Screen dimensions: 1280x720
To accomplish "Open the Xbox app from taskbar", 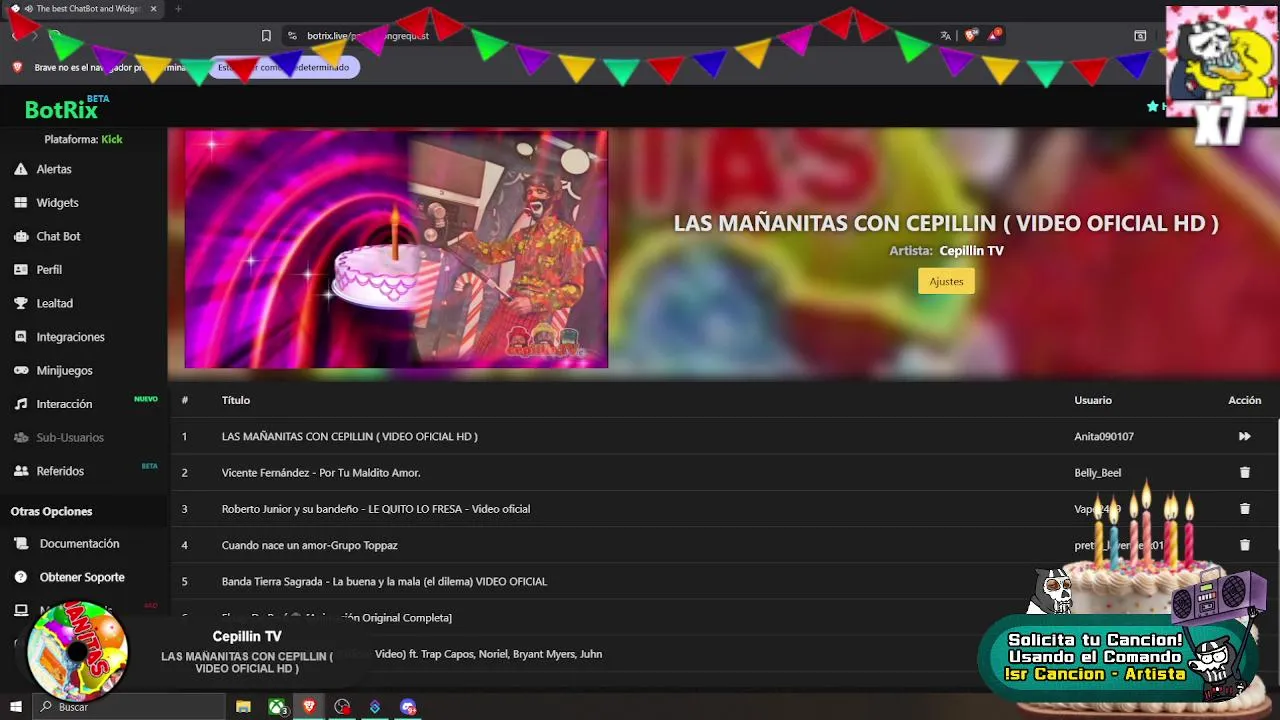I will (277, 707).
